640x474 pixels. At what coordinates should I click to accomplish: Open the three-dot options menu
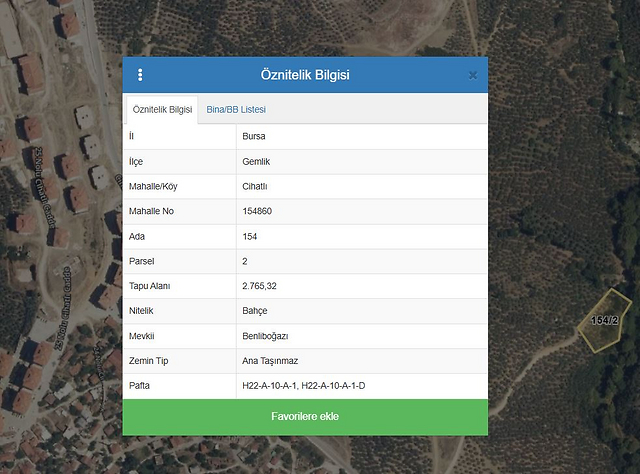140,75
